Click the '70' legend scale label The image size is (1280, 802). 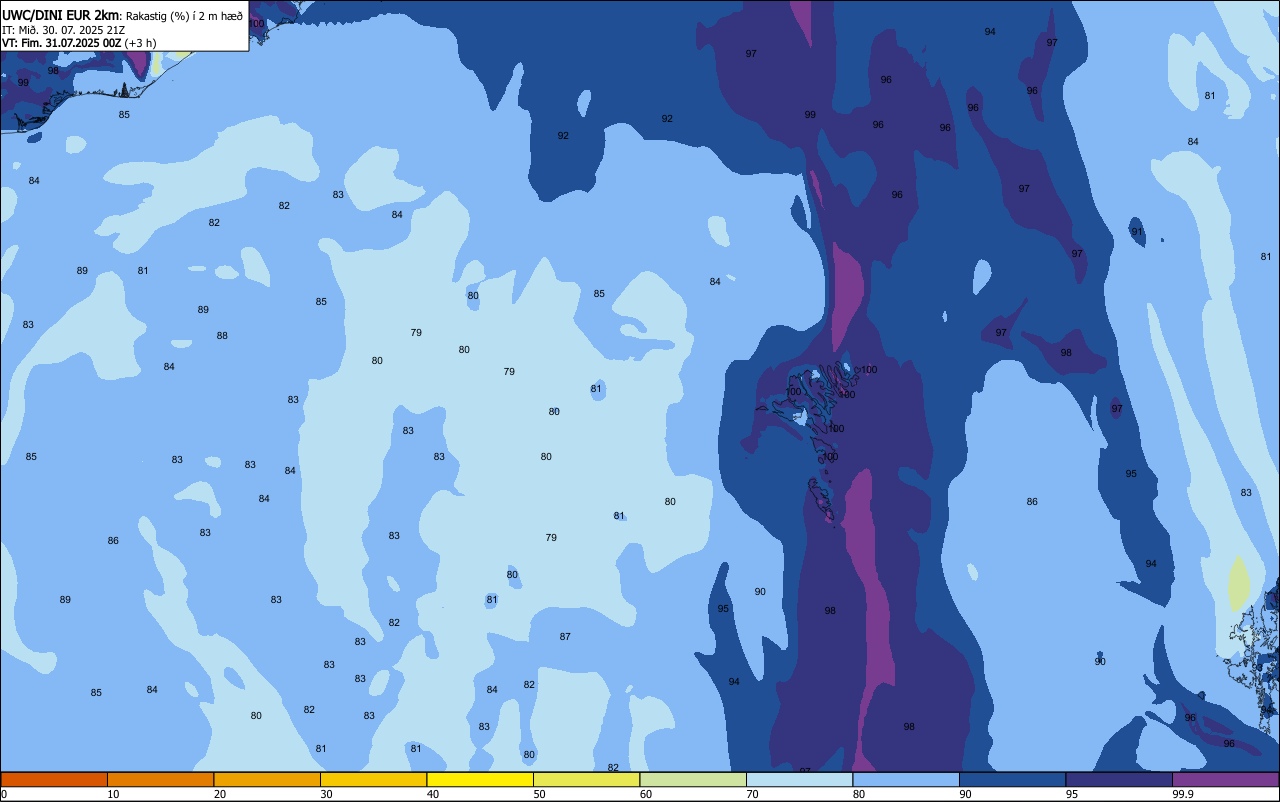coord(752,794)
